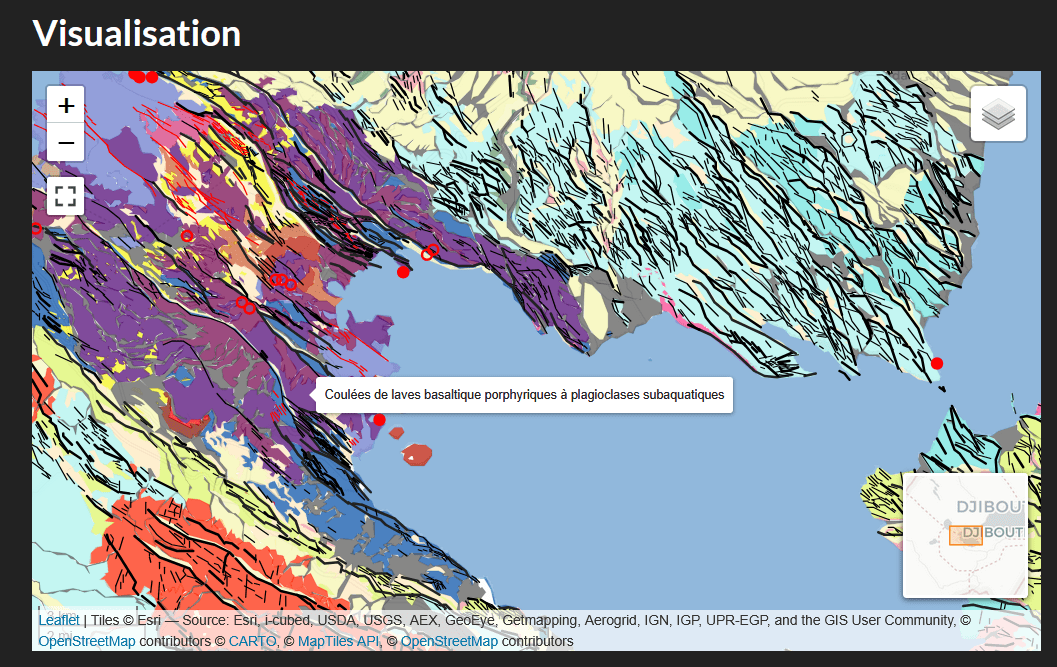
Task: Select the lone hollow red circle below fullscreen button
Action: (187, 236)
